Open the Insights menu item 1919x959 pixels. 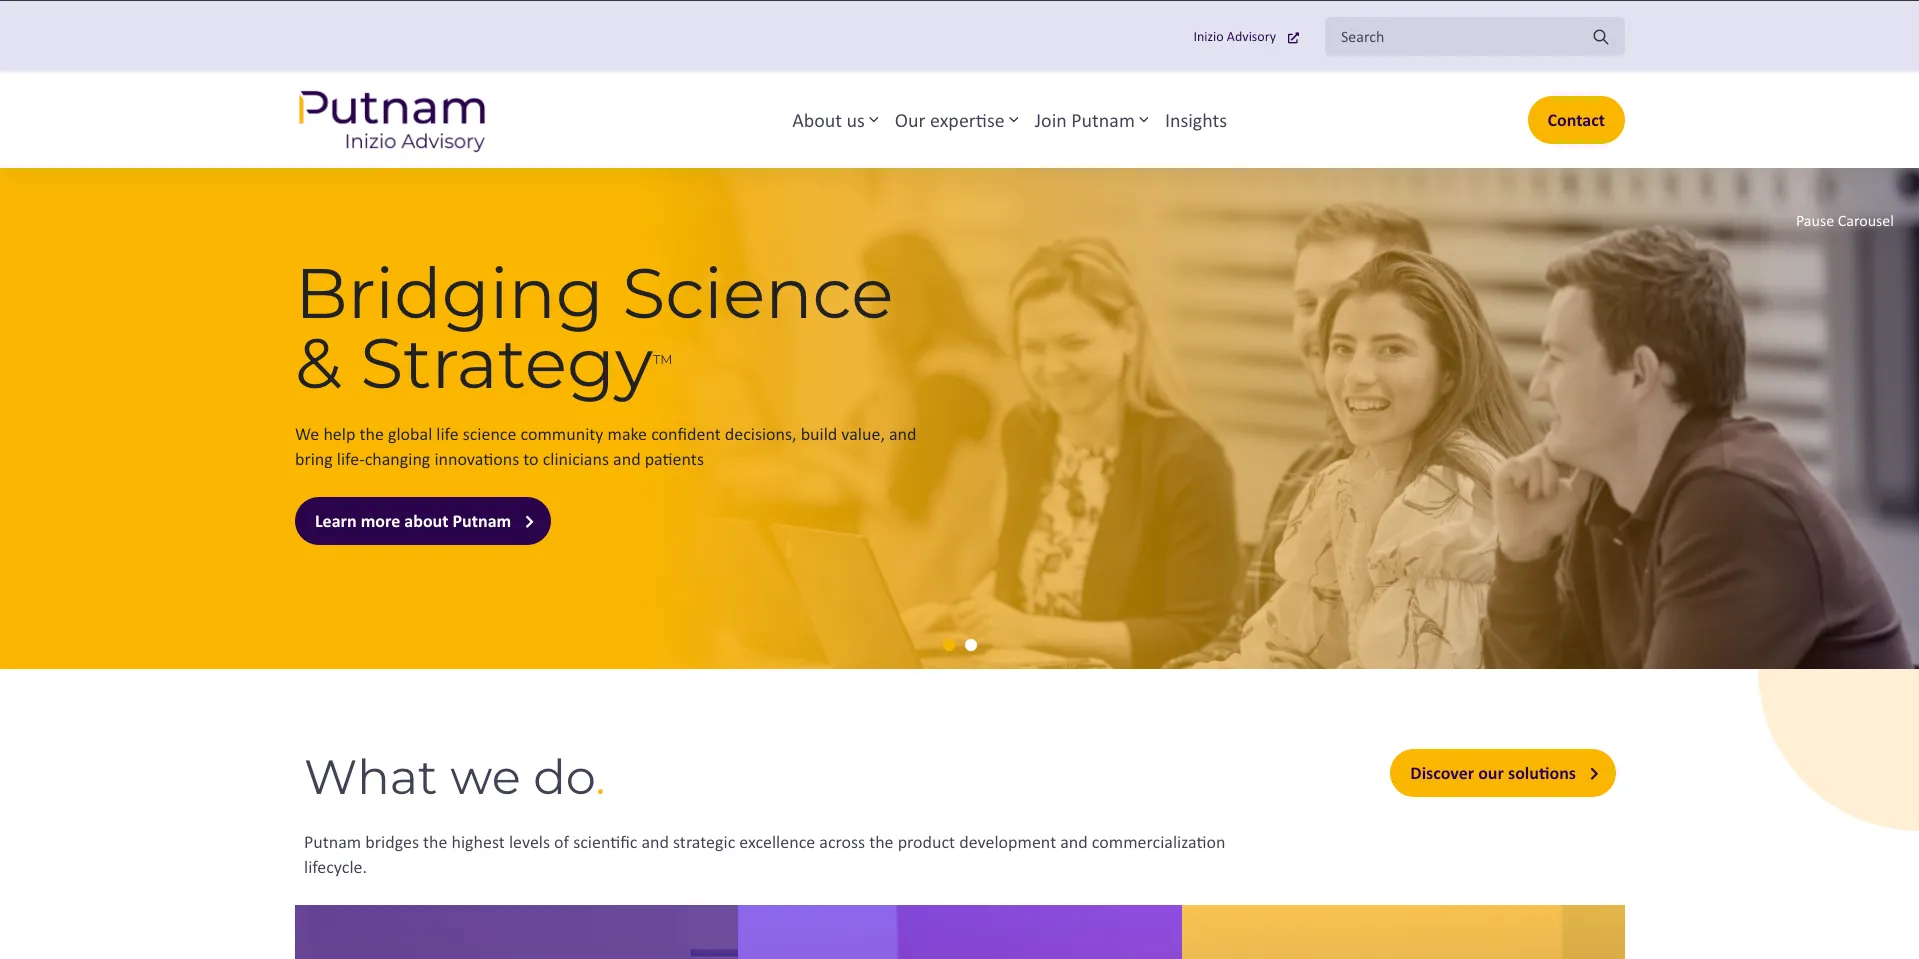point(1195,121)
